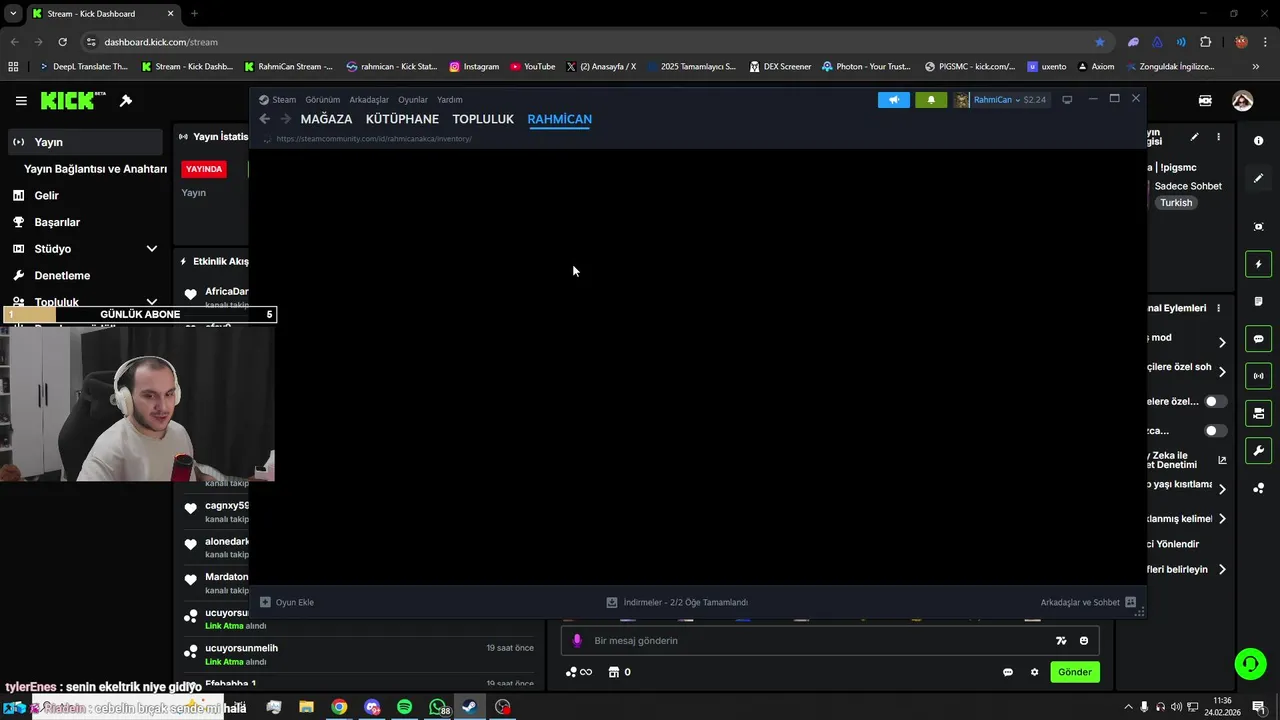Image resolution: width=1280 pixels, height=720 pixels.
Task: Open Discord from taskbar
Action: click(372, 707)
